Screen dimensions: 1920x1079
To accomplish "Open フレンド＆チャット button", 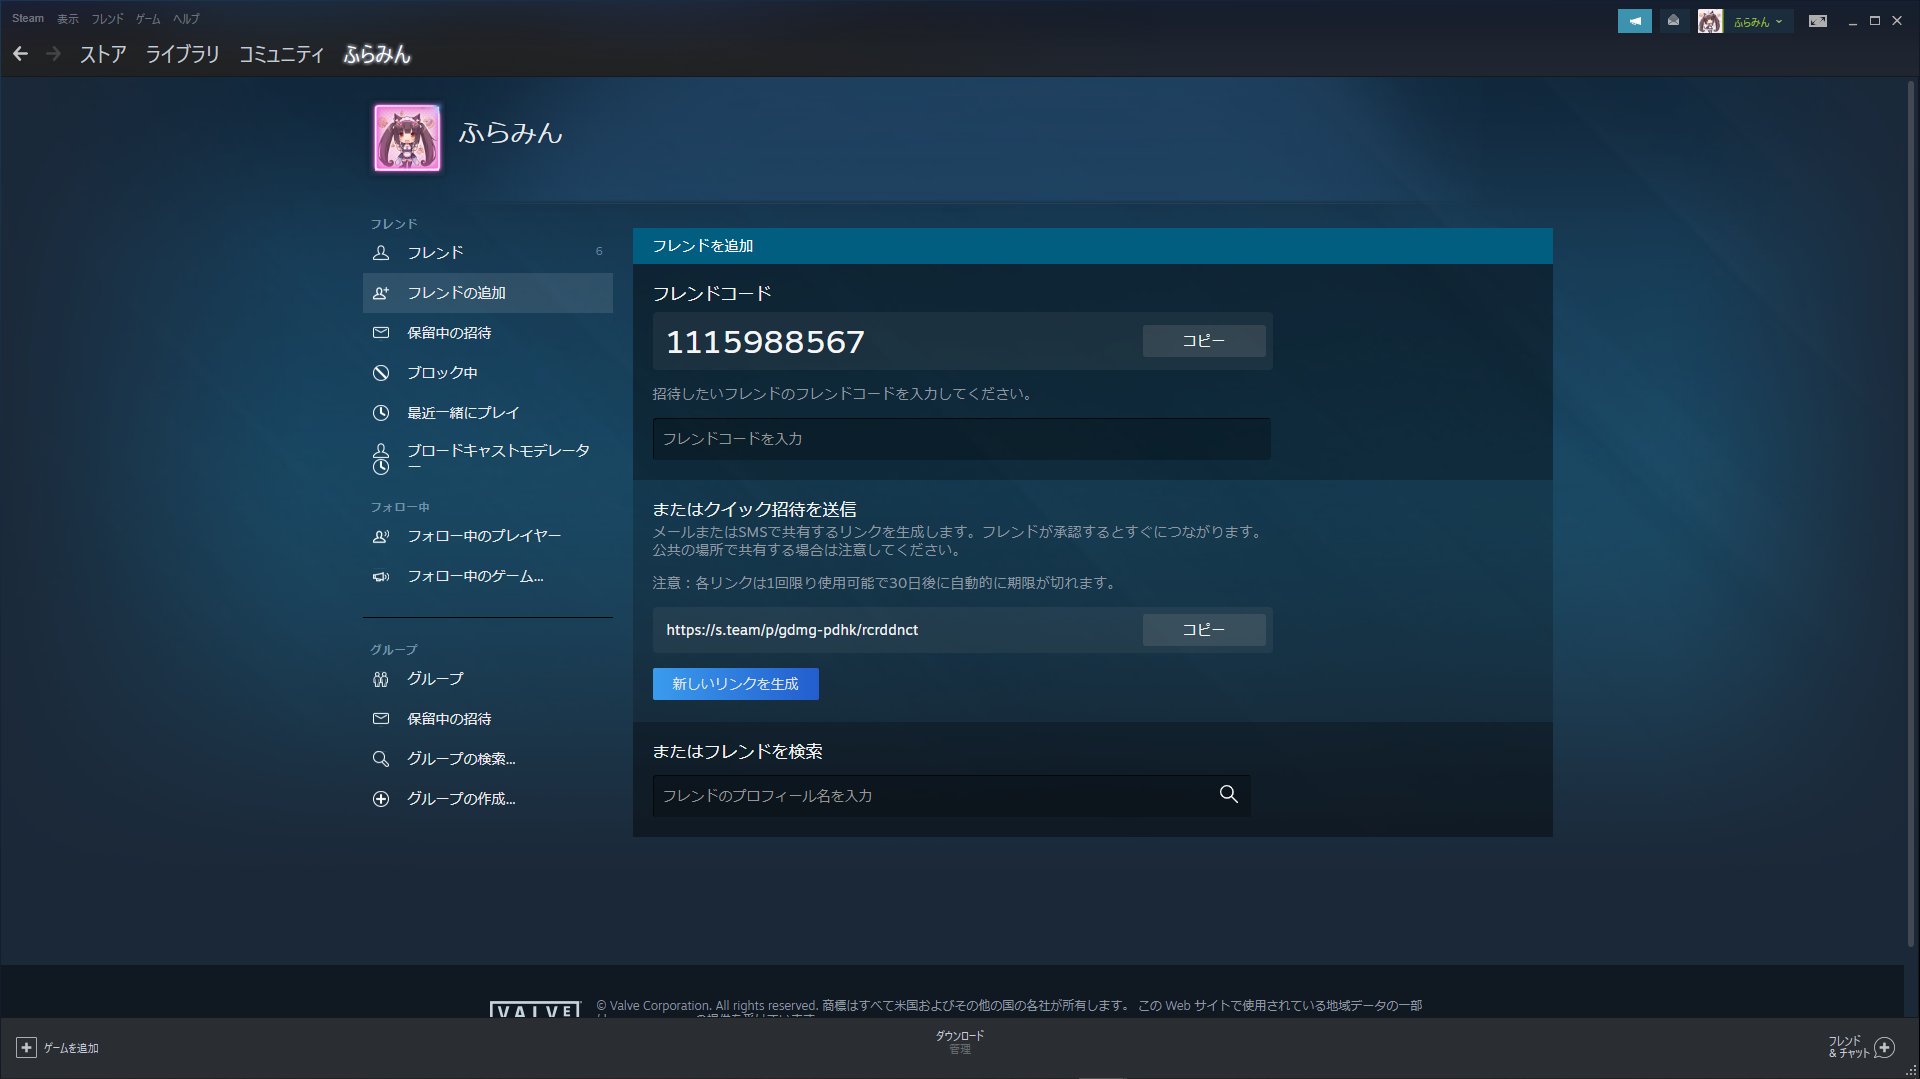I will tap(1861, 1048).
